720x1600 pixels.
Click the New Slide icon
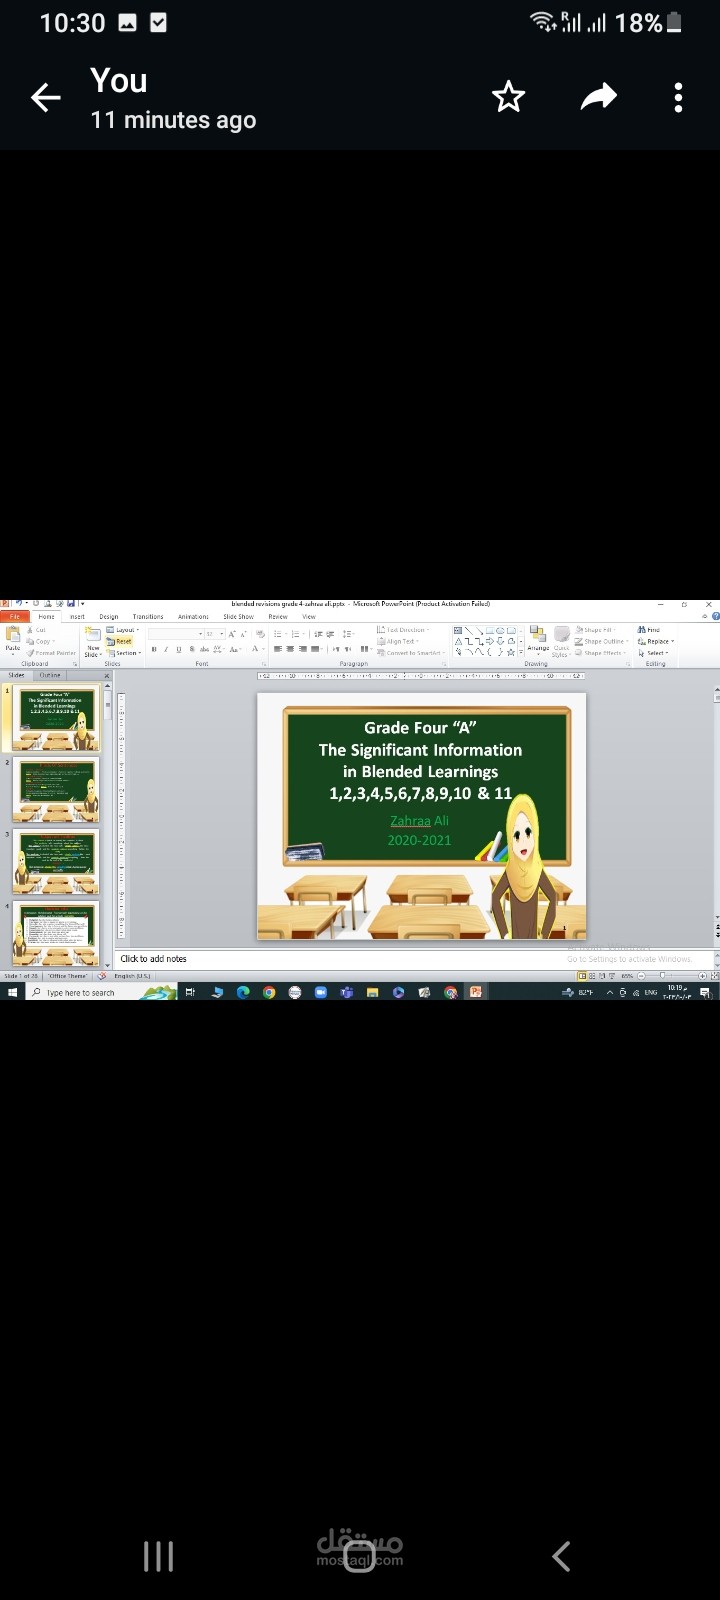pyautogui.click(x=93, y=634)
